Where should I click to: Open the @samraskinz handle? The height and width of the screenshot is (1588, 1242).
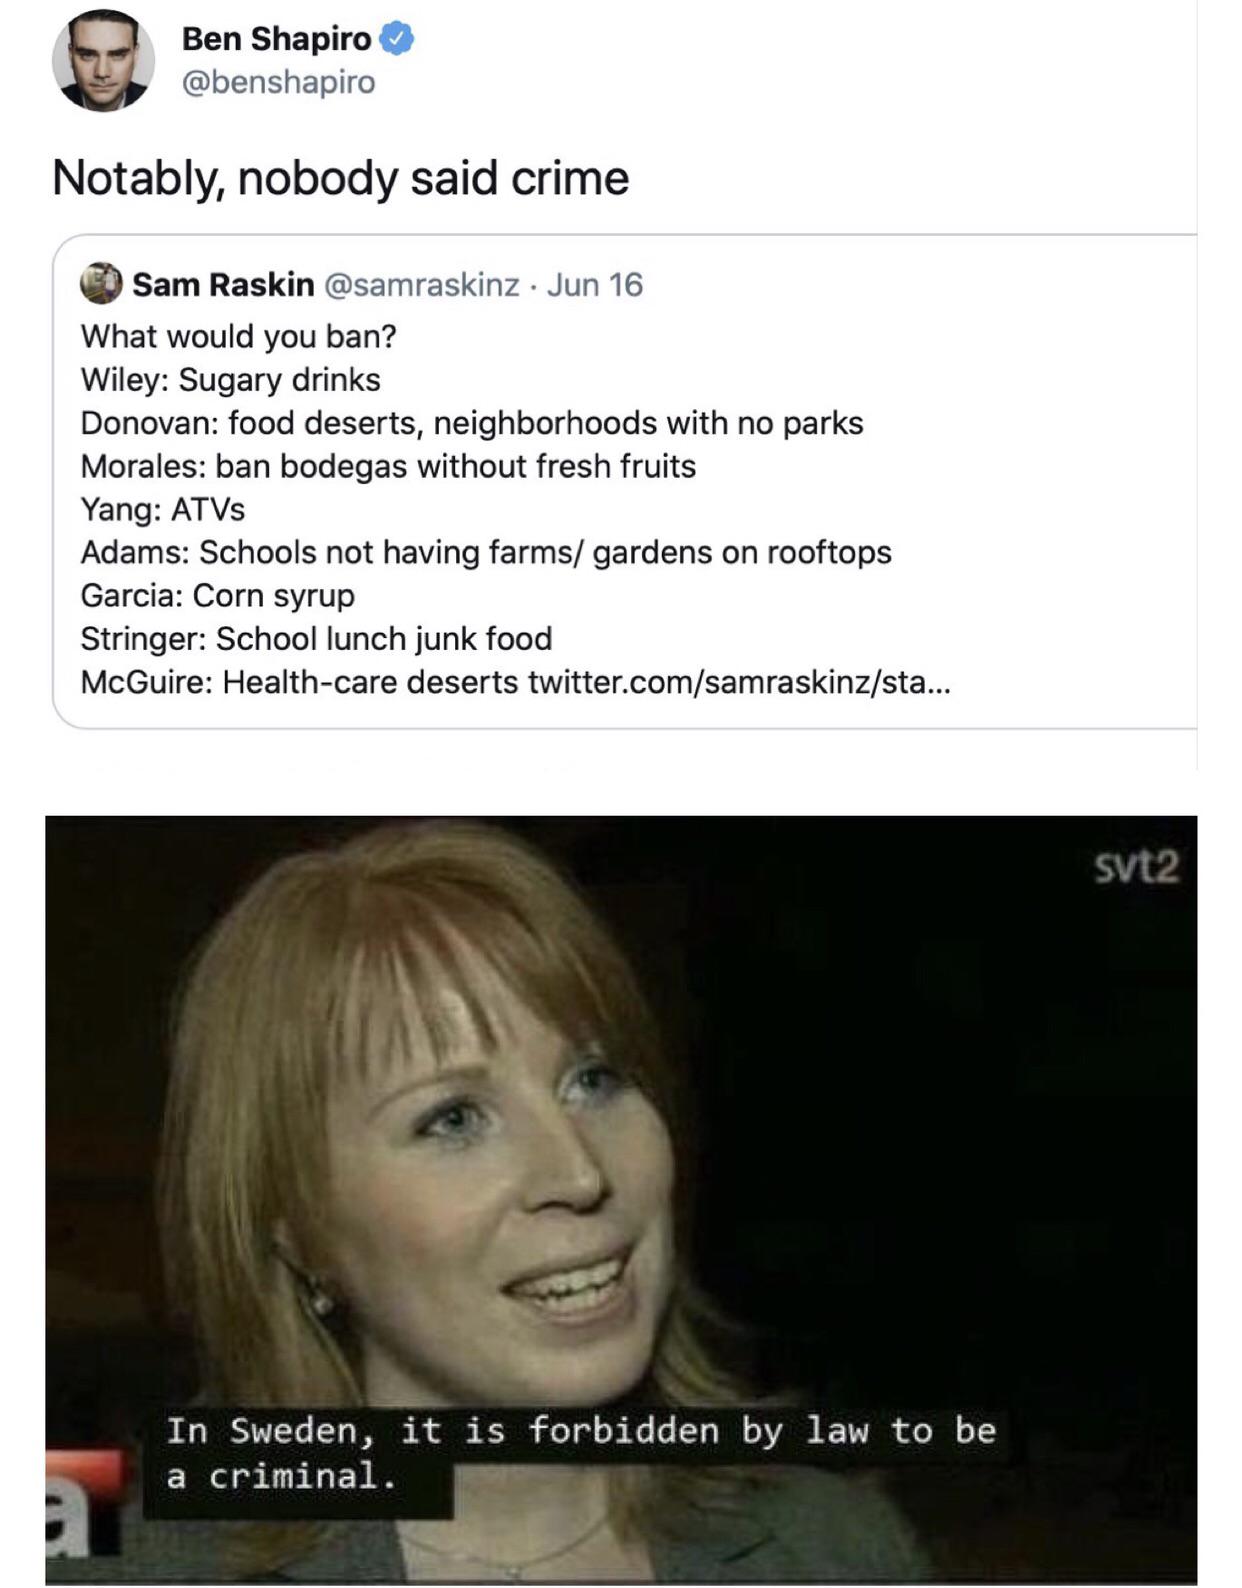point(421,285)
